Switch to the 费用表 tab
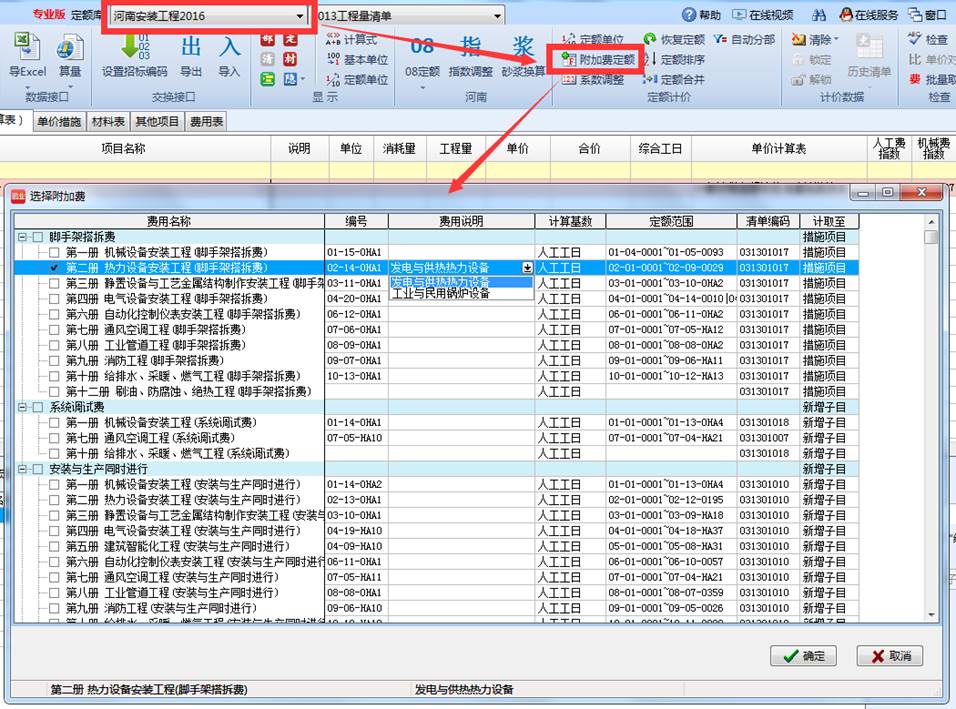Image resolution: width=956 pixels, height=709 pixels. coord(206,122)
